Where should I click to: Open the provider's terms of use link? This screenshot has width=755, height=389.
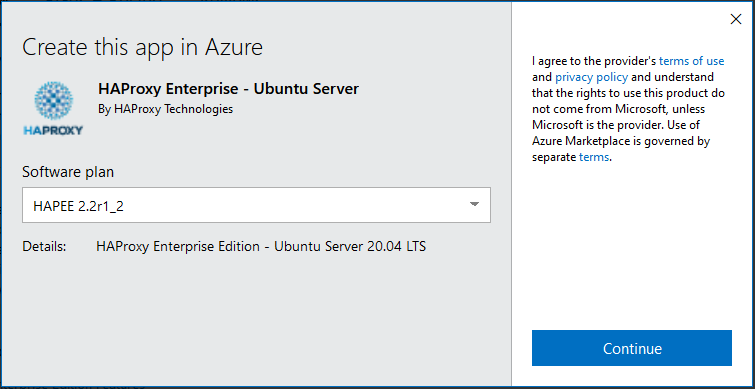pyautogui.click(x=691, y=61)
